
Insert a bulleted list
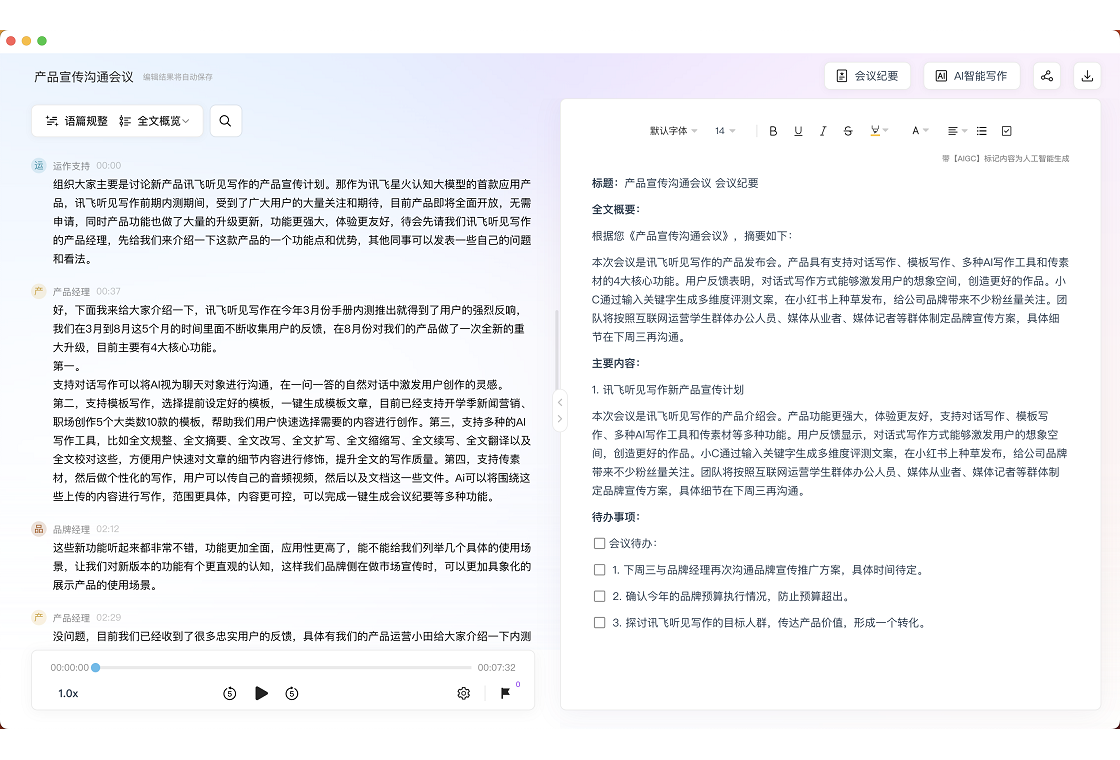coord(982,131)
